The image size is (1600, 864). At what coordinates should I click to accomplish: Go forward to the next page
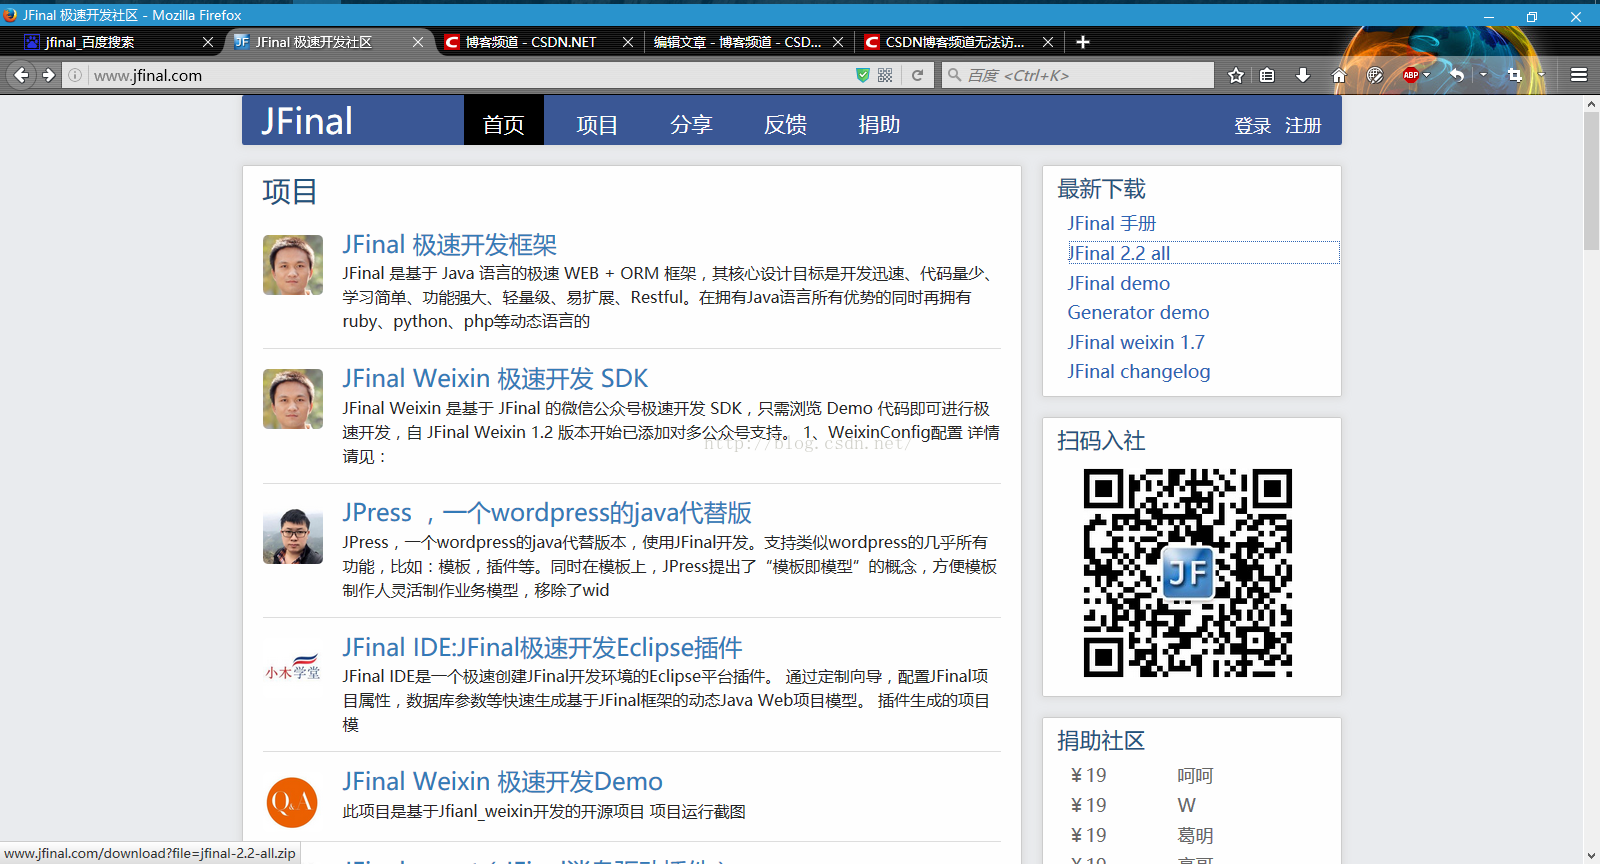(x=48, y=75)
